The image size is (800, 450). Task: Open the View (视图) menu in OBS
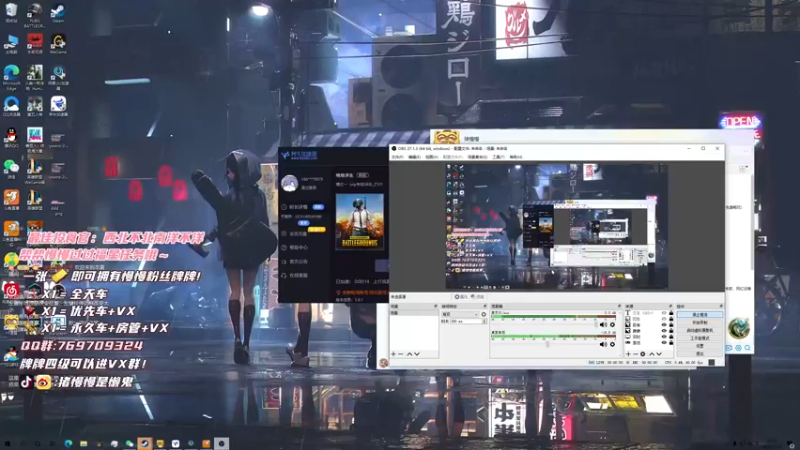432,157
